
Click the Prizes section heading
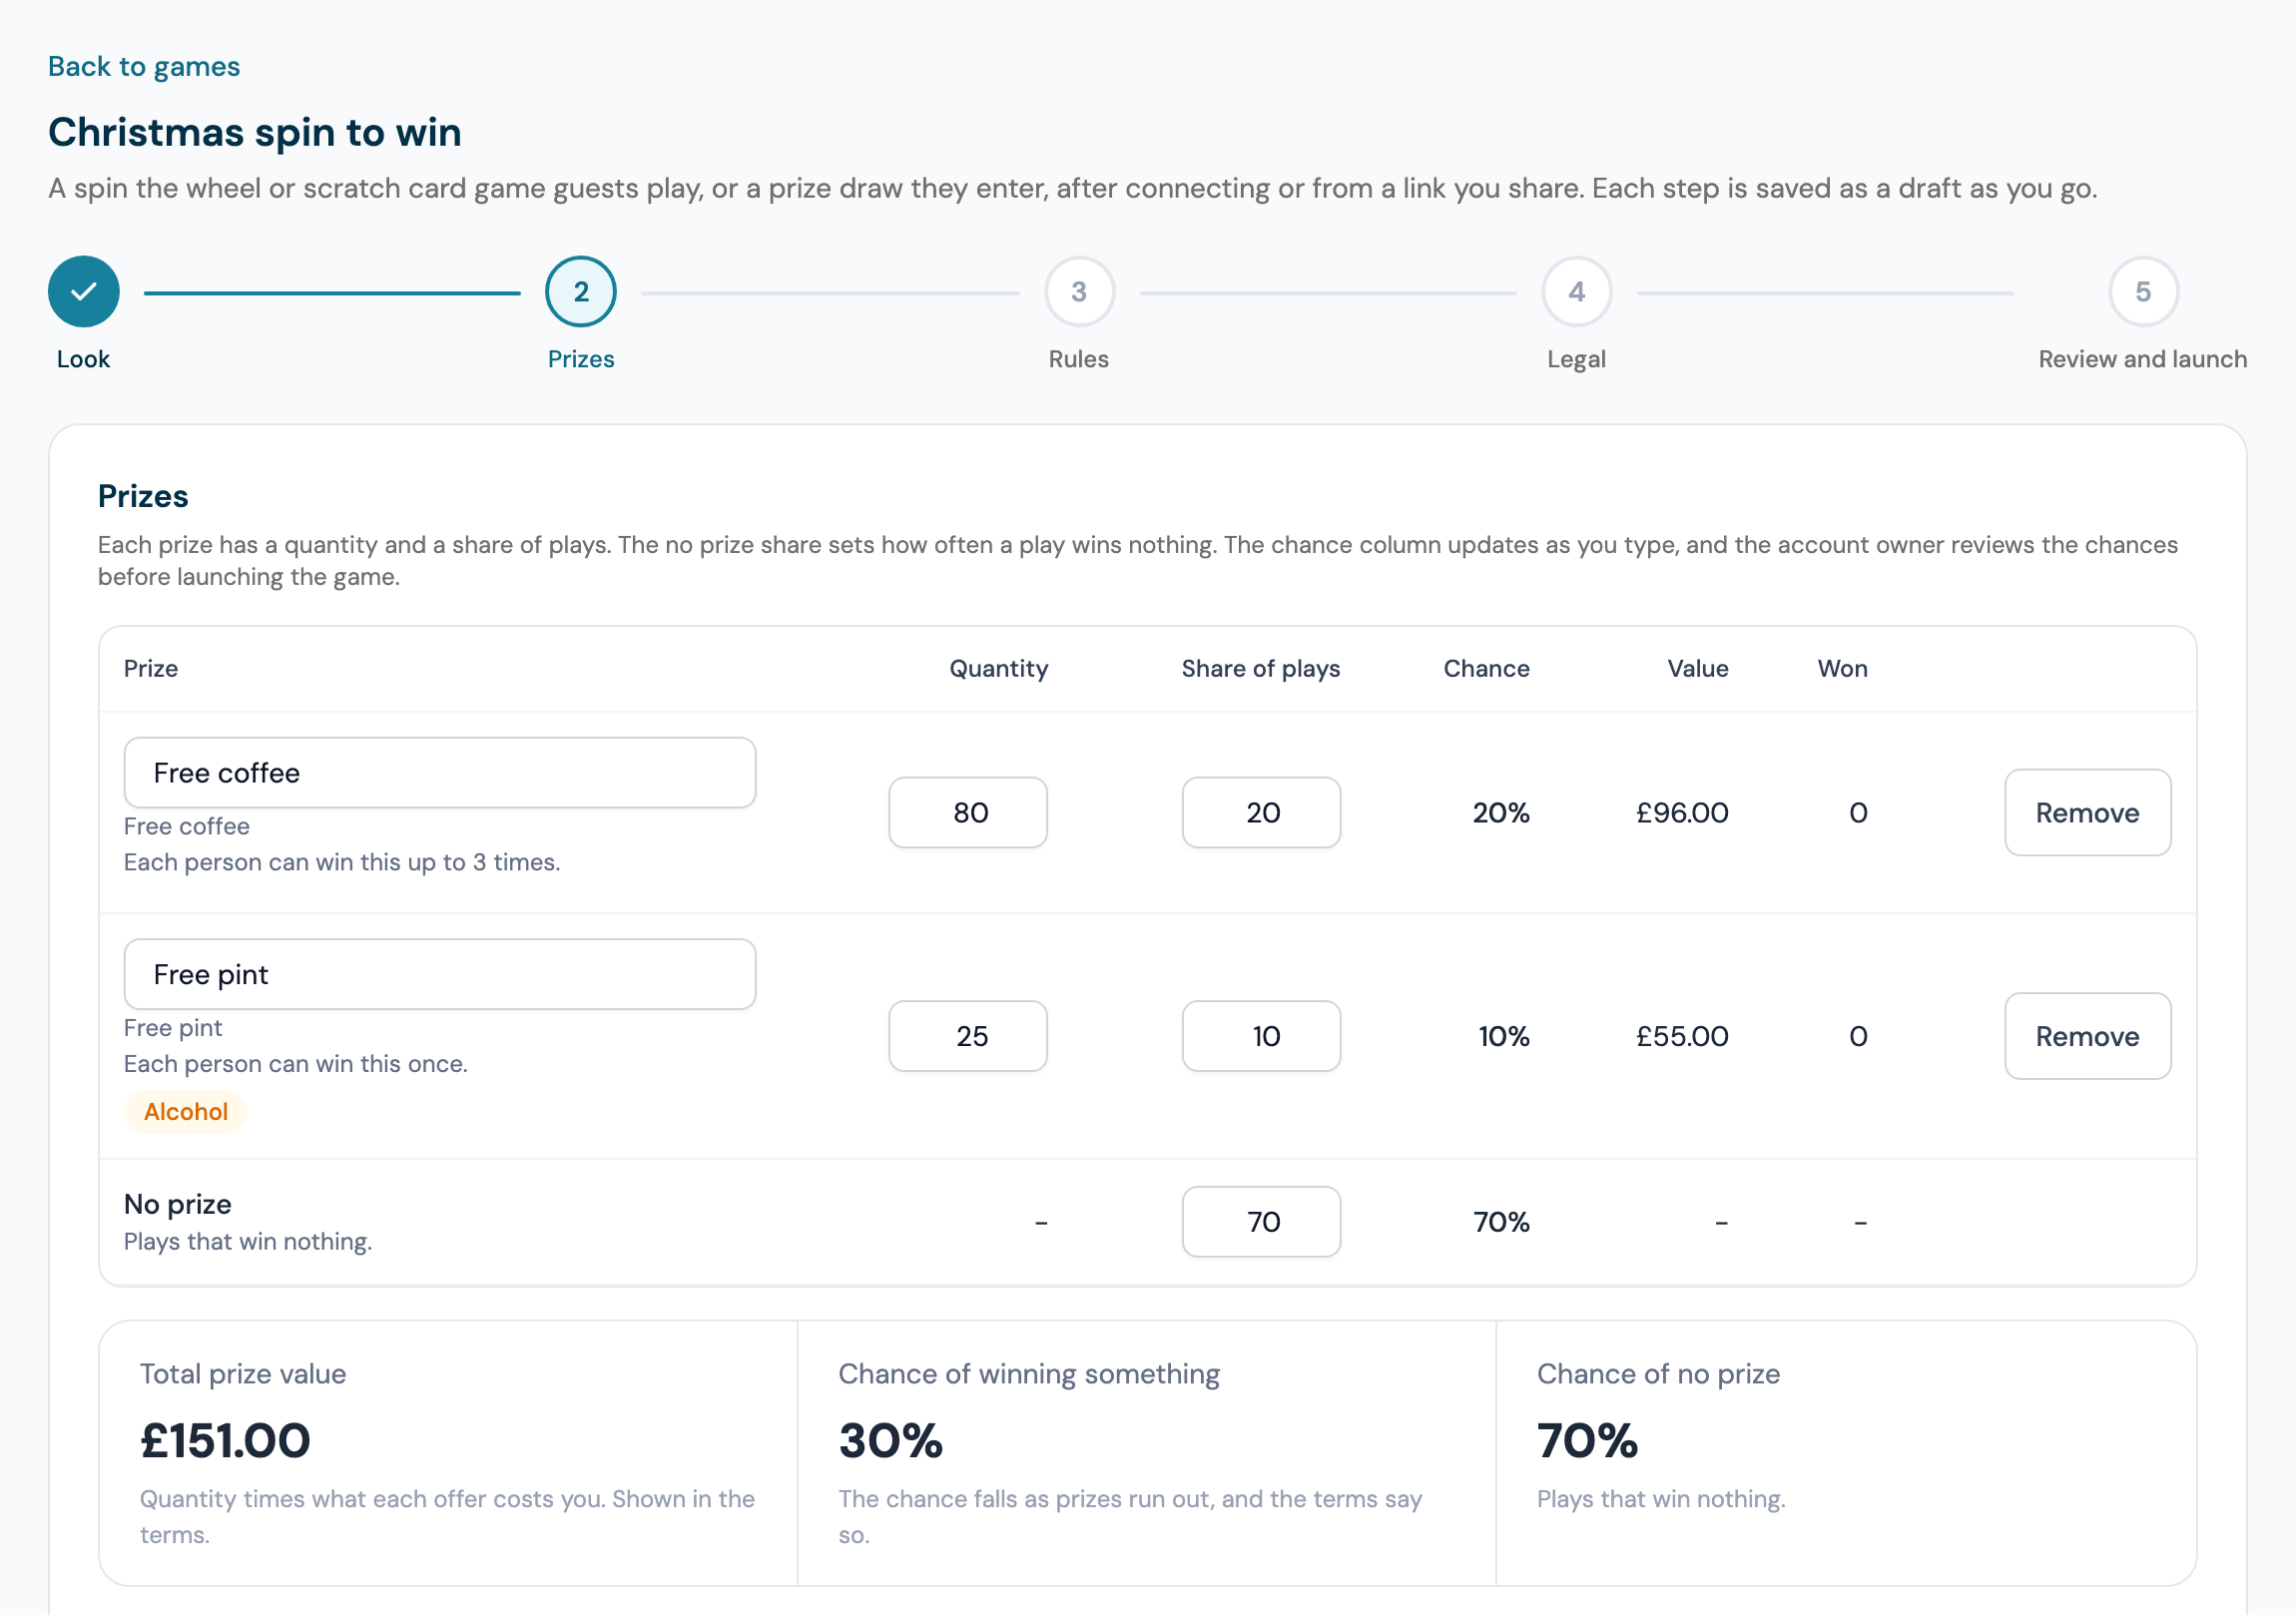[143, 496]
